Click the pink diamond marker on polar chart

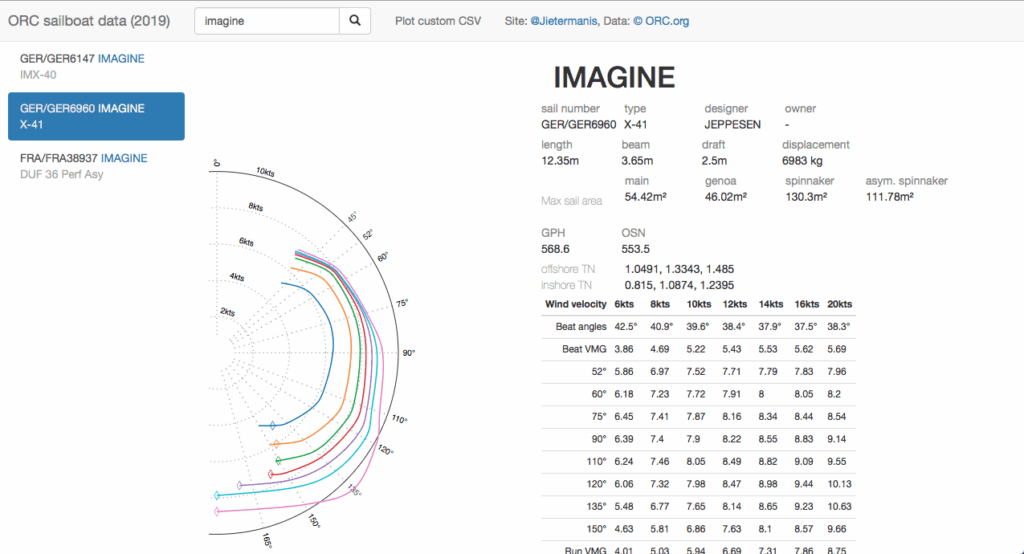pos(217,510)
